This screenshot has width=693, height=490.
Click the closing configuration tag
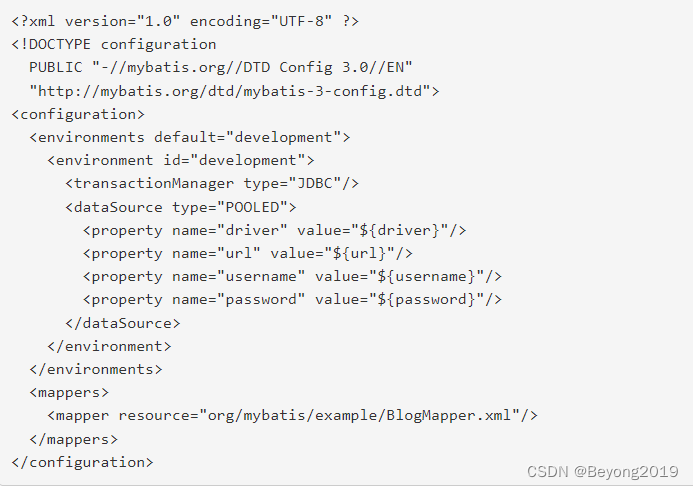83,462
